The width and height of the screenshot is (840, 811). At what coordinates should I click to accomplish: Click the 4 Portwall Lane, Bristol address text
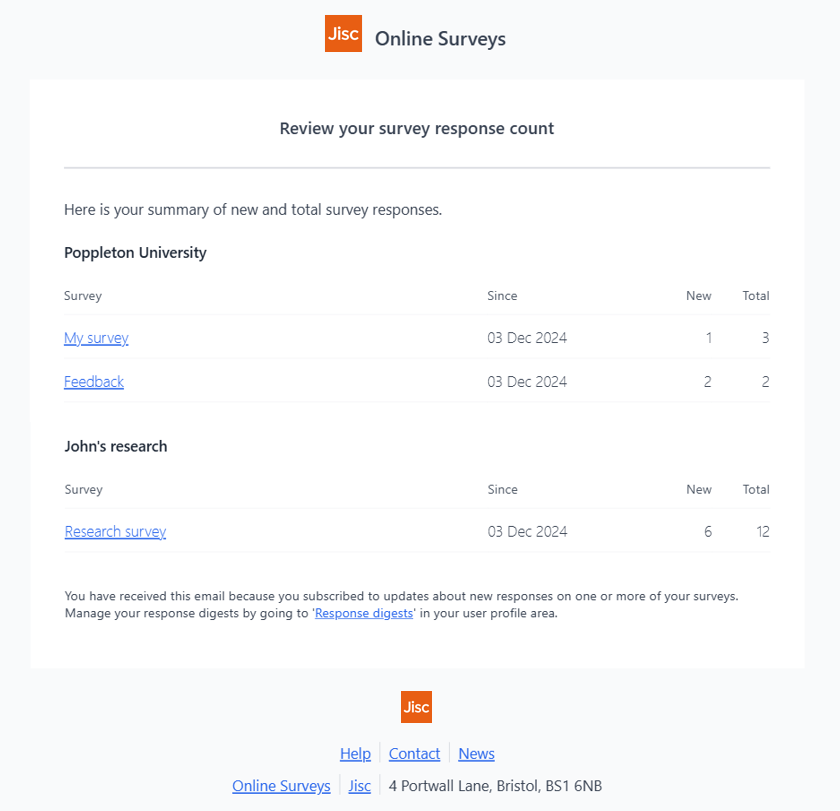click(496, 786)
